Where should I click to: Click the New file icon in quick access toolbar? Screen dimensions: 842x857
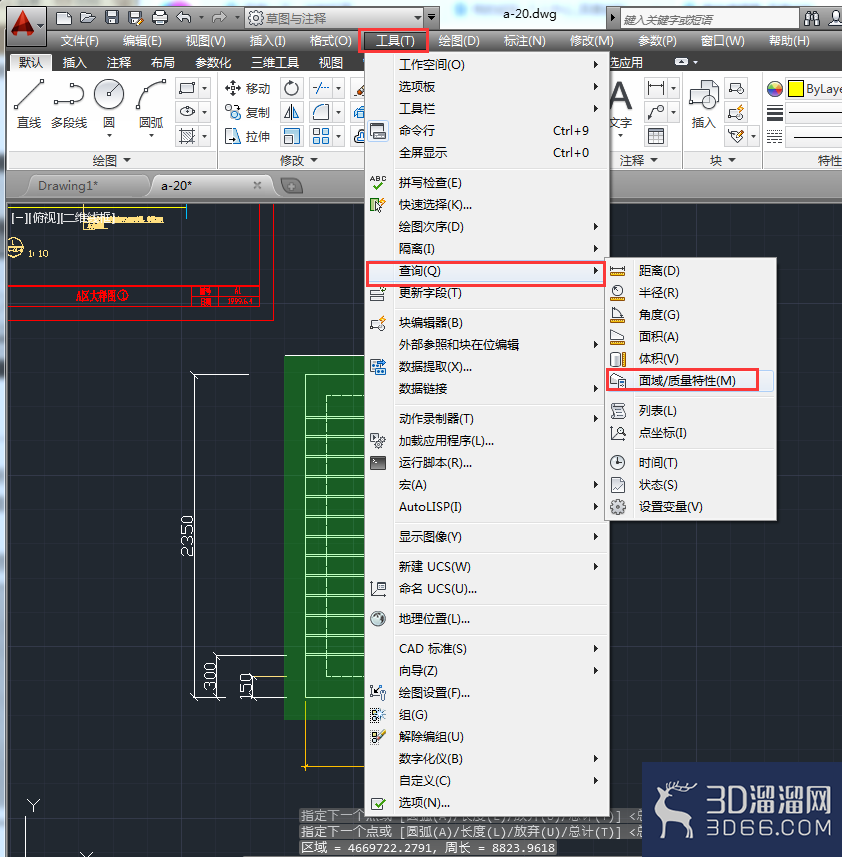[64, 18]
